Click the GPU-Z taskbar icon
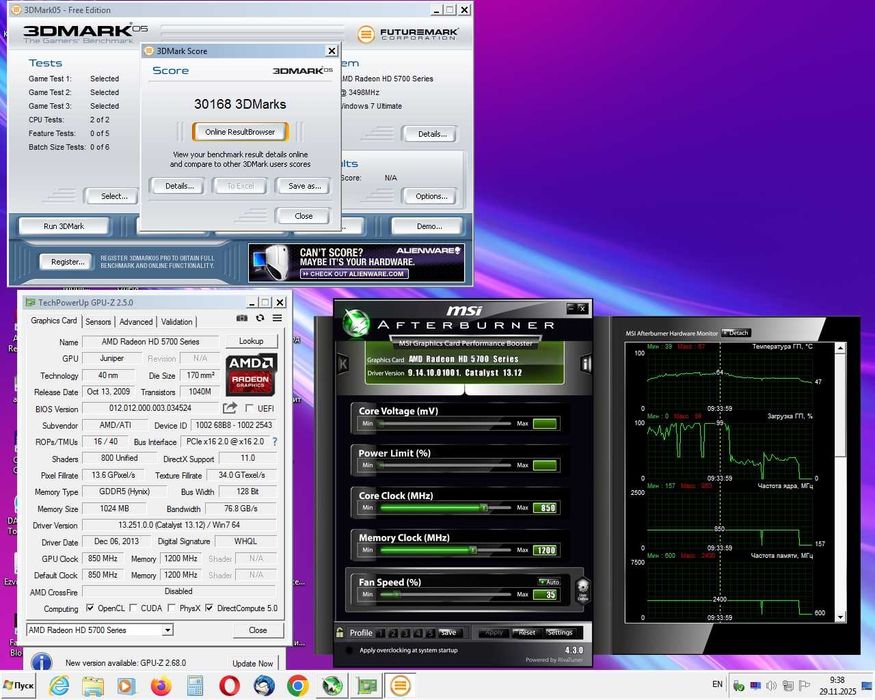This screenshot has height=700, width=875. click(x=366, y=685)
